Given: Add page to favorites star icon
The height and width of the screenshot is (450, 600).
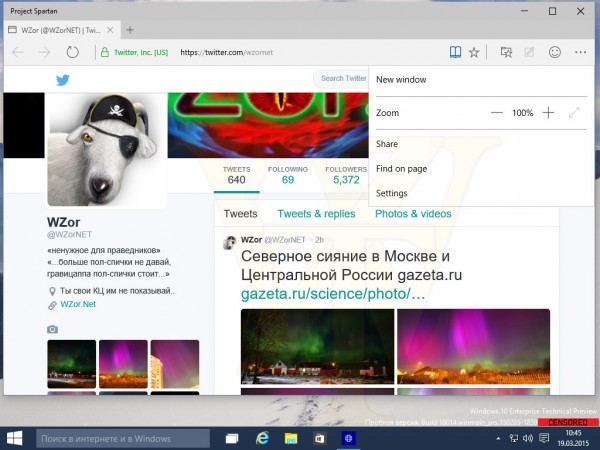Looking at the screenshot, I should click(475, 52).
